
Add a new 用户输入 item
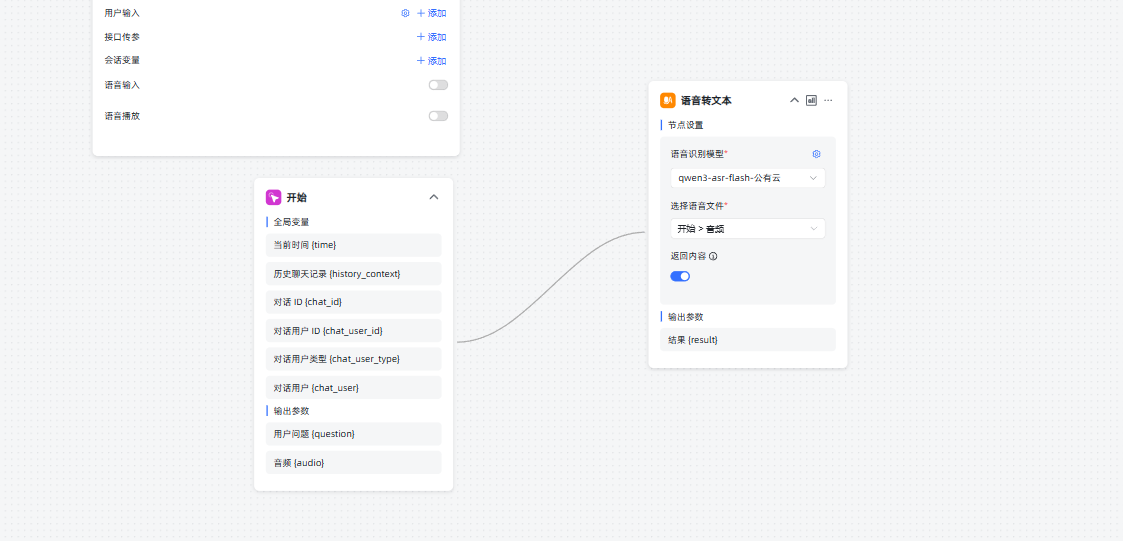pyautogui.click(x=431, y=13)
